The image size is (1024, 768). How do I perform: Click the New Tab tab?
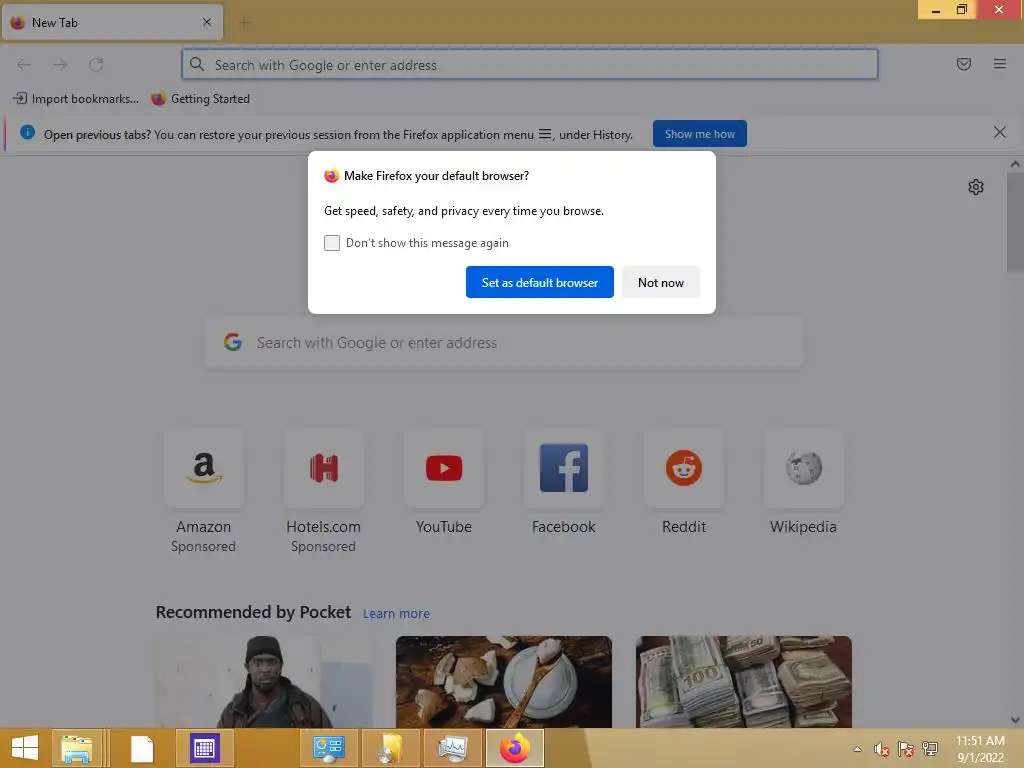(112, 23)
